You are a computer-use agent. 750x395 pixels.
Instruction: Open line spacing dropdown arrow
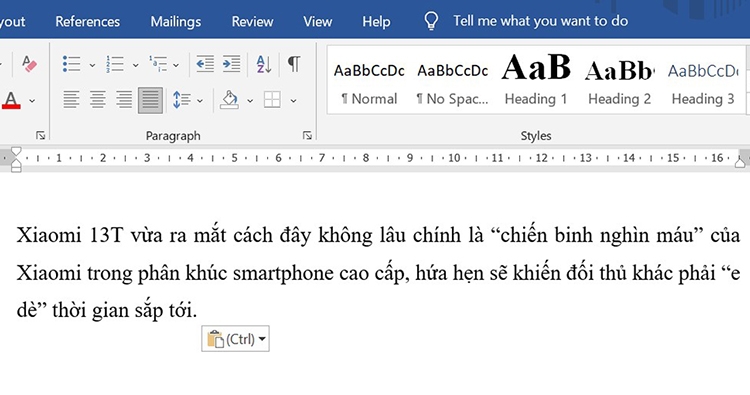[200, 100]
